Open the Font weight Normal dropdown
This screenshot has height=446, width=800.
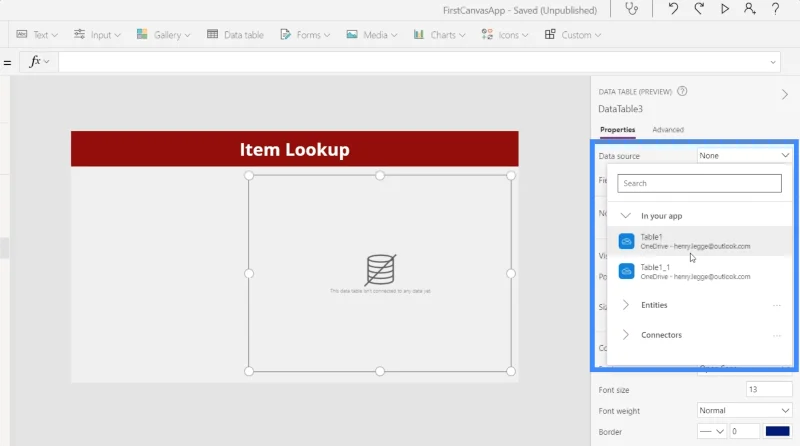(744, 410)
